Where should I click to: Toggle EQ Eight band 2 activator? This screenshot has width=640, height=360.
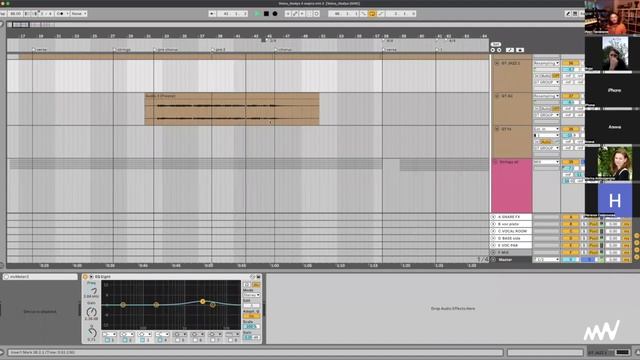[x=125, y=340]
